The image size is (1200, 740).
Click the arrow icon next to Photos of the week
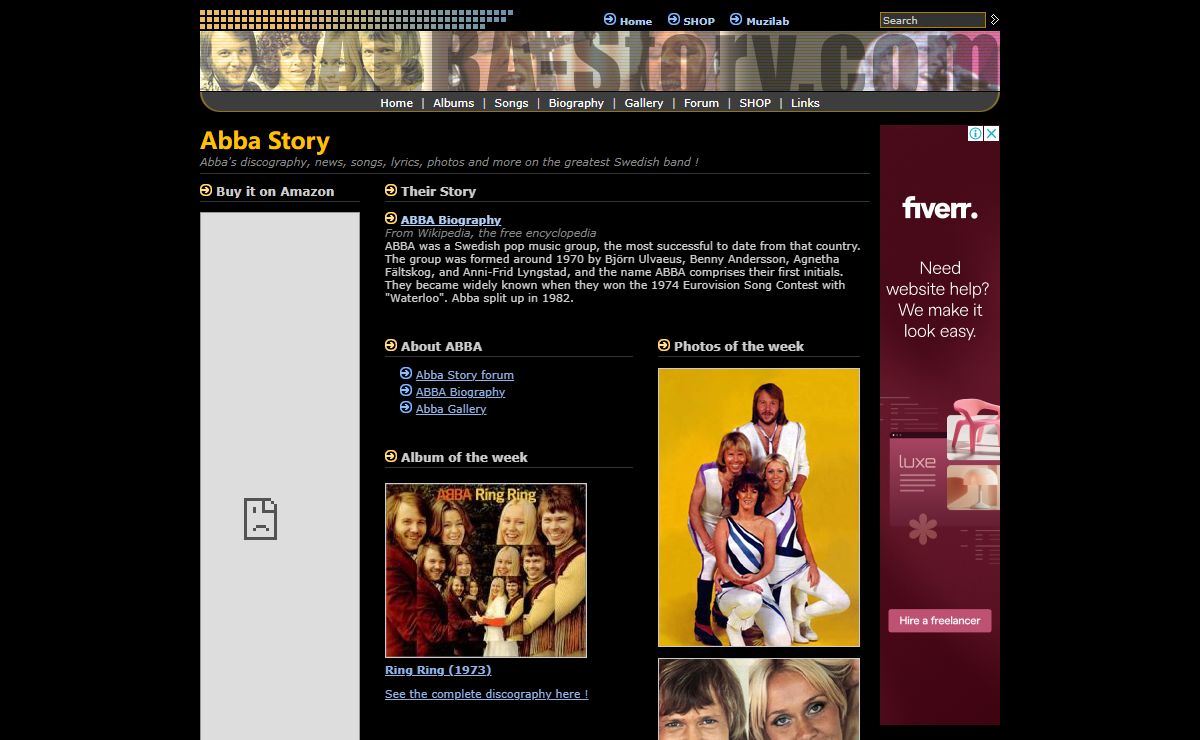coord(664,345)
